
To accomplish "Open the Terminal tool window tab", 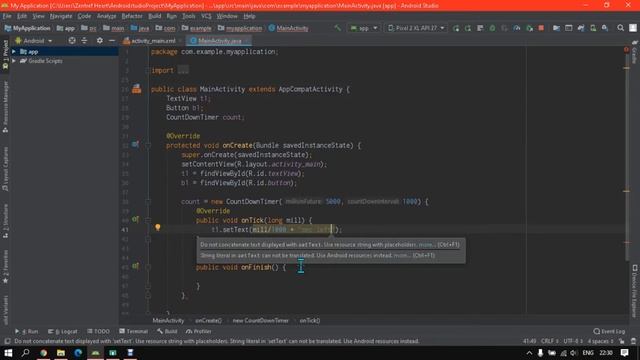I will (x=133, y=331).
